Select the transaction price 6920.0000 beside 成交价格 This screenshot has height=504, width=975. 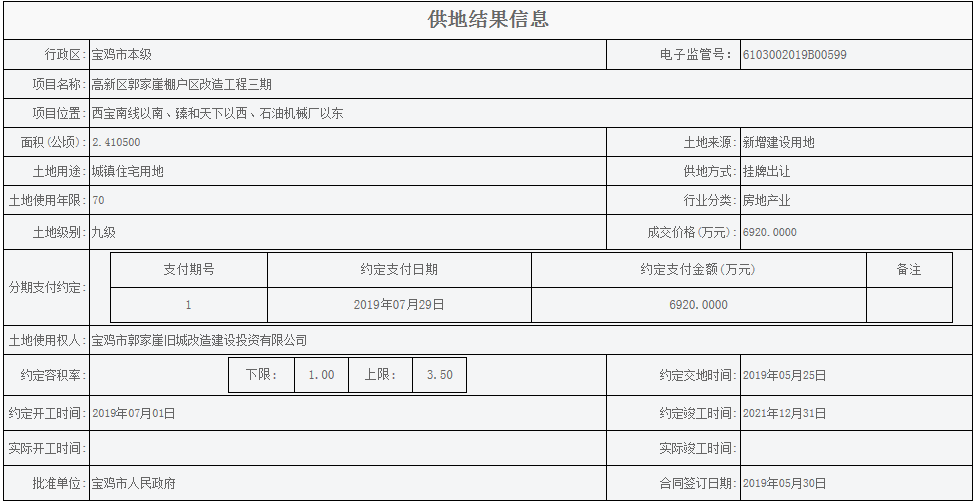coord(770,233)
